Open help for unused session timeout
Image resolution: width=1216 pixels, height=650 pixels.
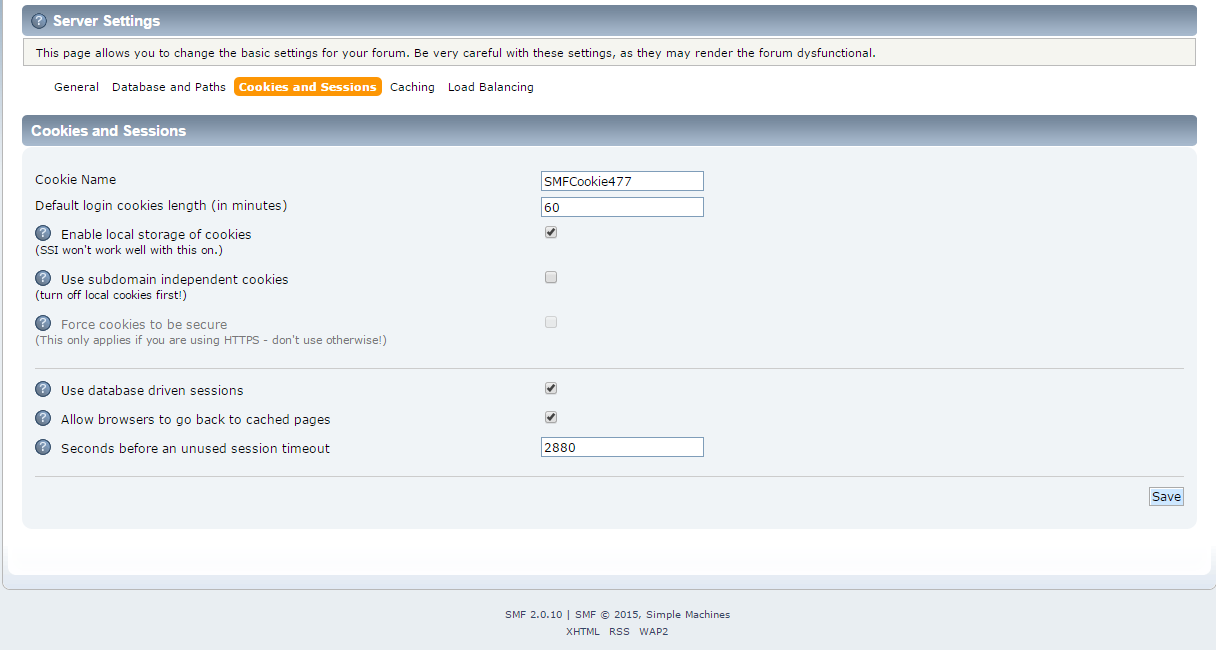click(x=43, y=447)
